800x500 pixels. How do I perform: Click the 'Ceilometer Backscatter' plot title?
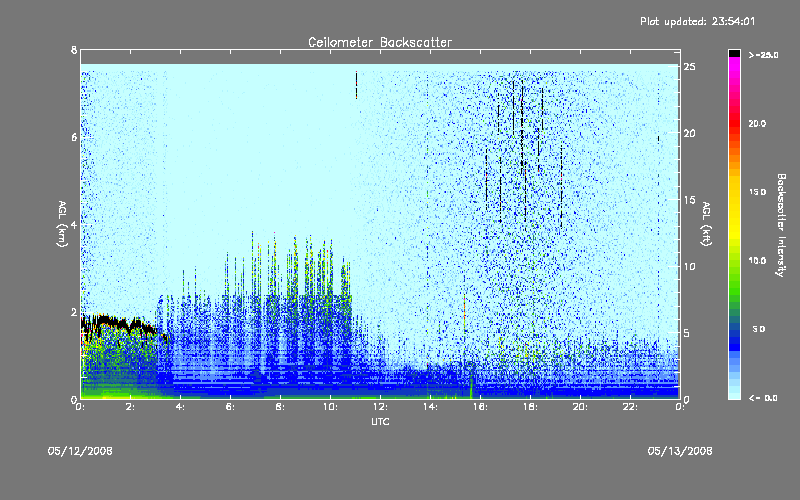[380, 42]
